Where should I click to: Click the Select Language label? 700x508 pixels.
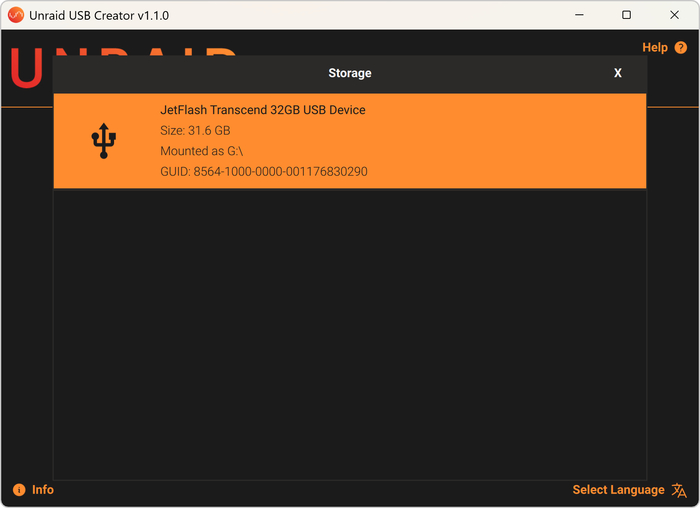click(x=618, y=490)
